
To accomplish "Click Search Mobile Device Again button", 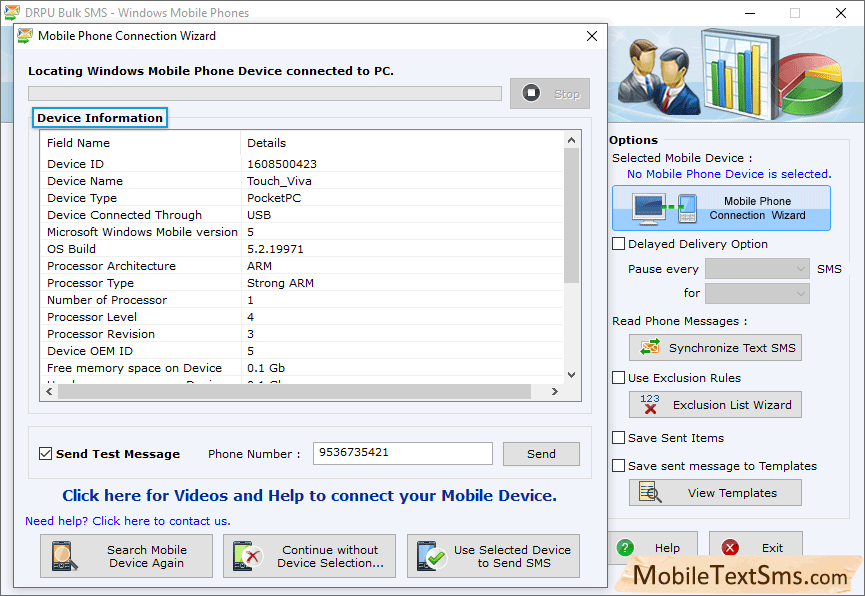I will [x=126, y=556].
